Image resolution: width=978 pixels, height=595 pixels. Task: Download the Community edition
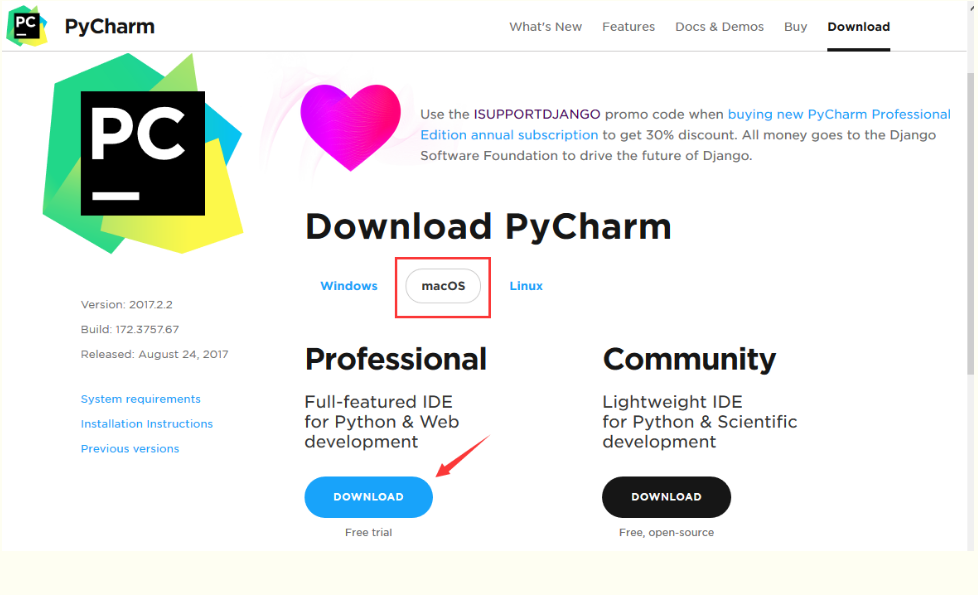coord(666,497)
